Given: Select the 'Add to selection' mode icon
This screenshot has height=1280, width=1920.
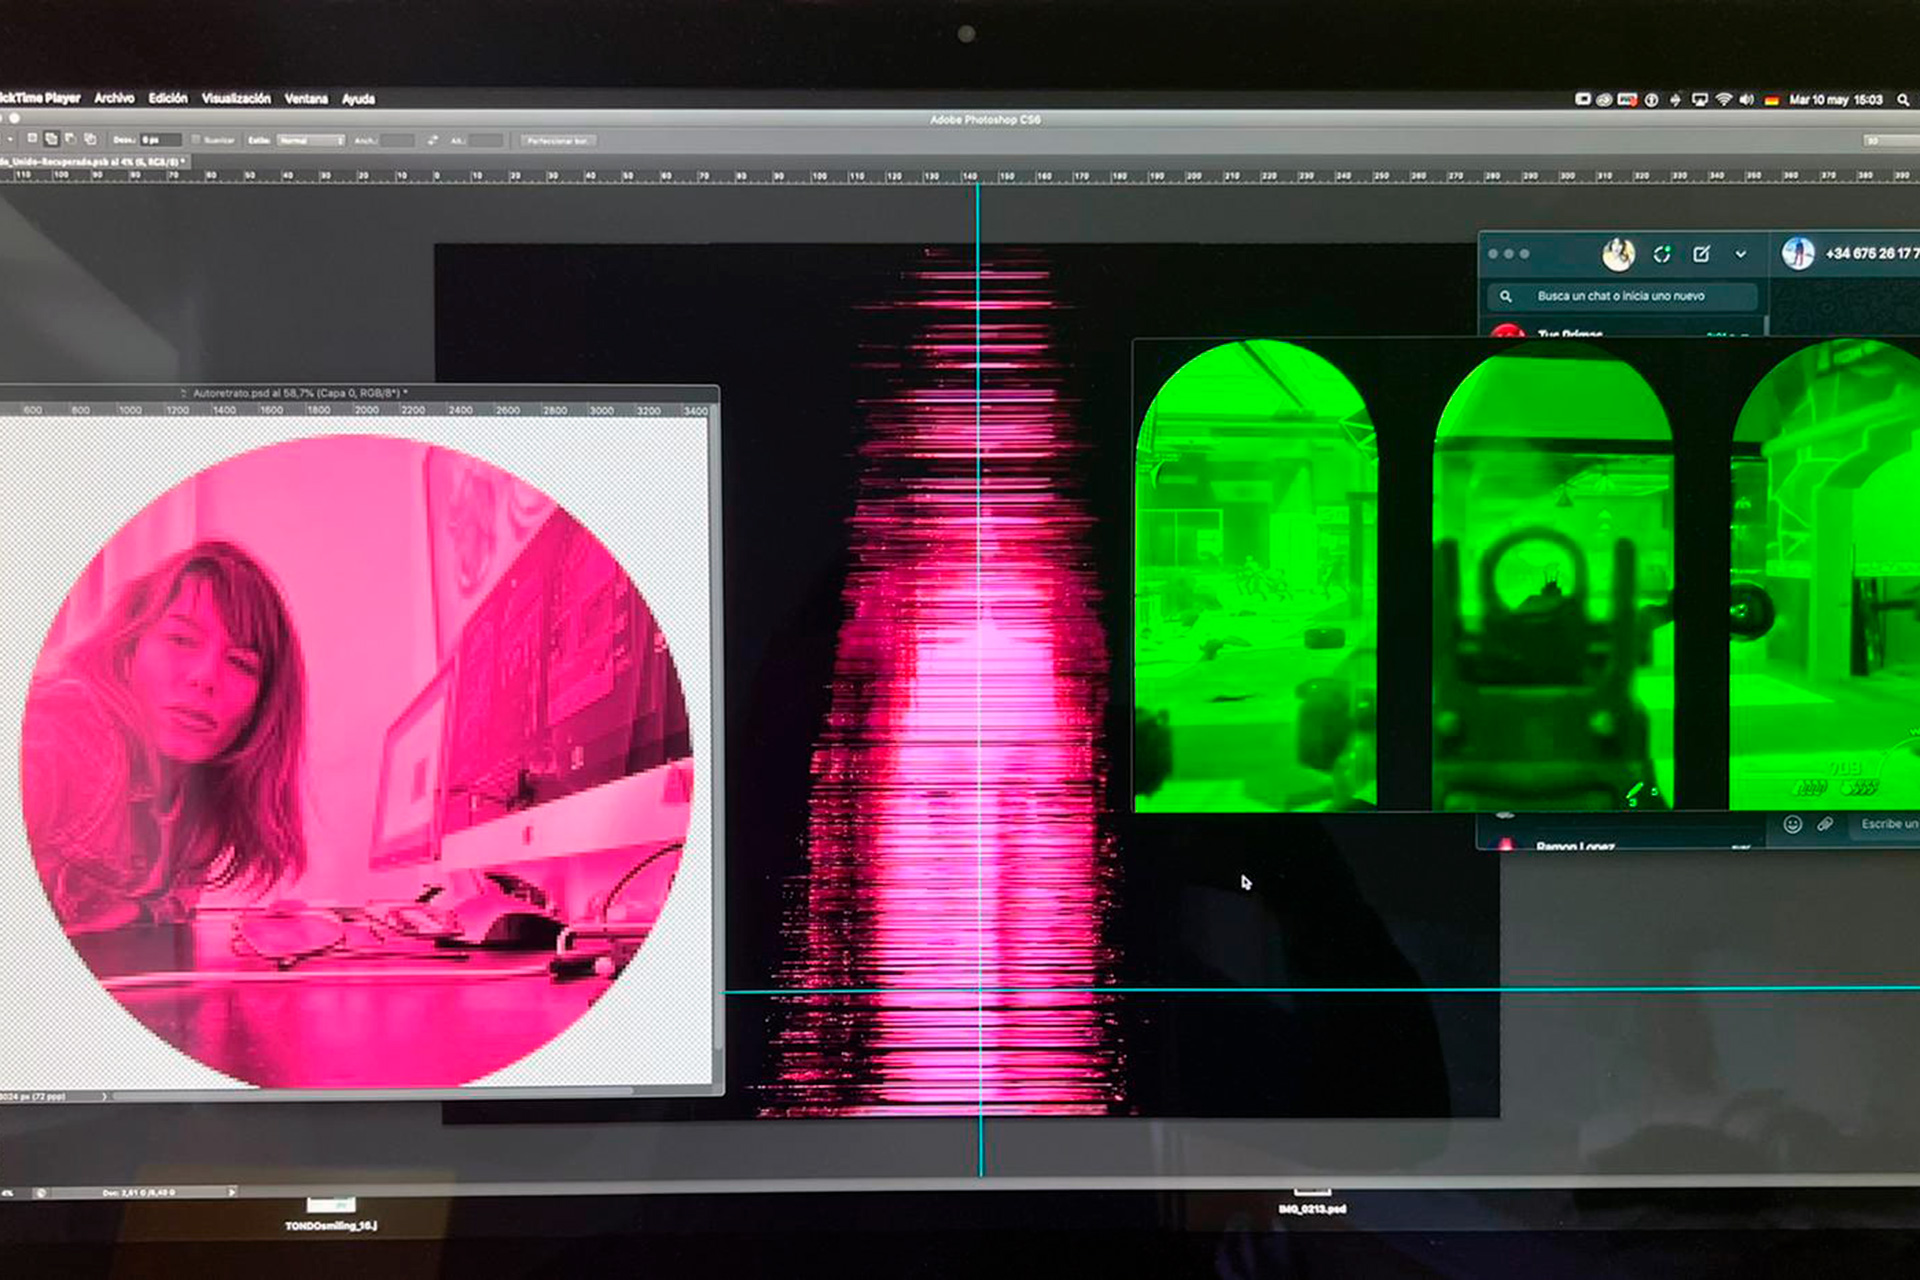Looking at the screenshot, I should [x=51, y=140].
